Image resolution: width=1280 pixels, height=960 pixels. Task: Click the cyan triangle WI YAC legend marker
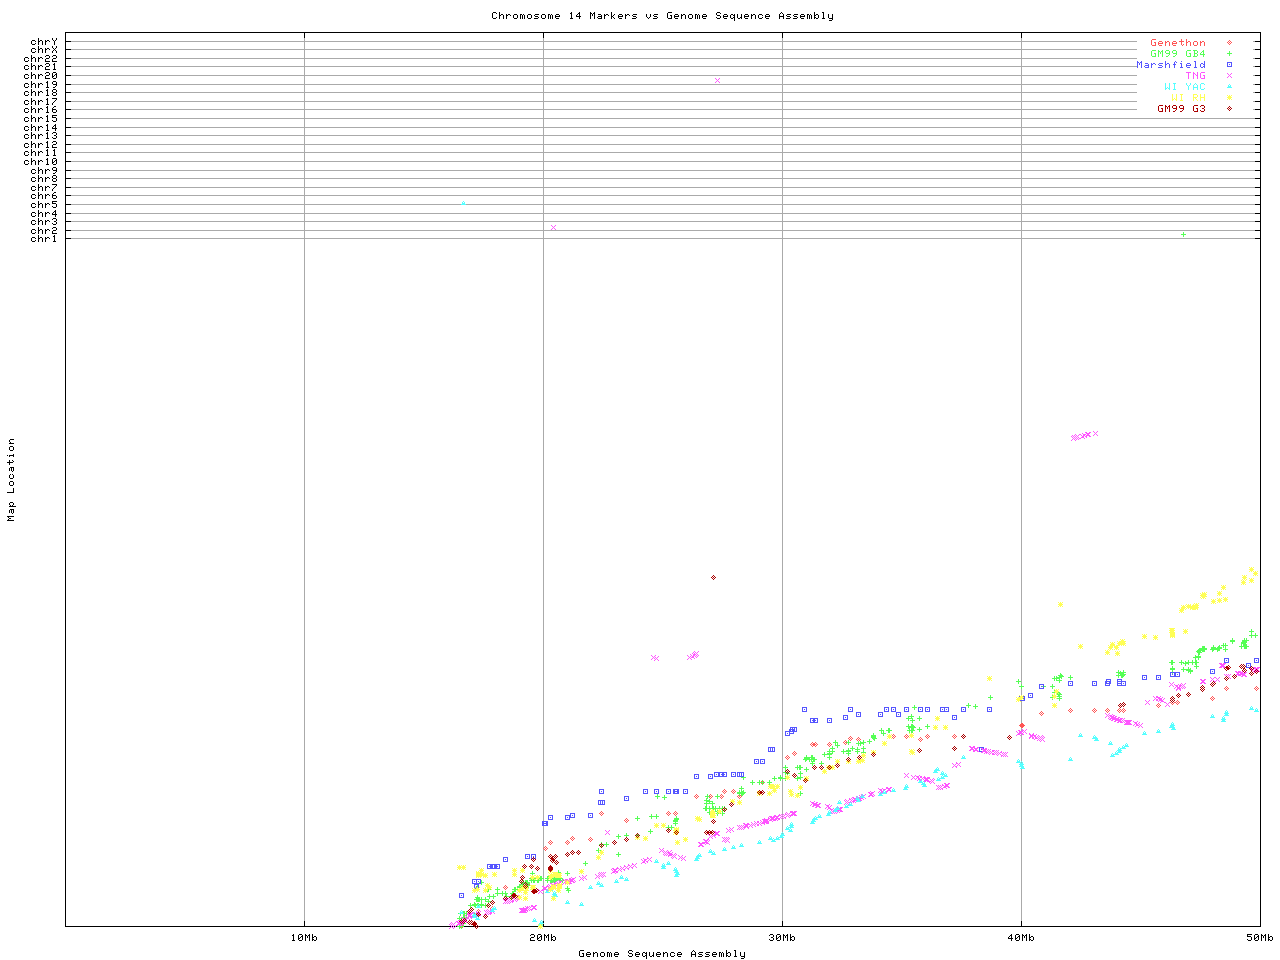click(1229, 87)
